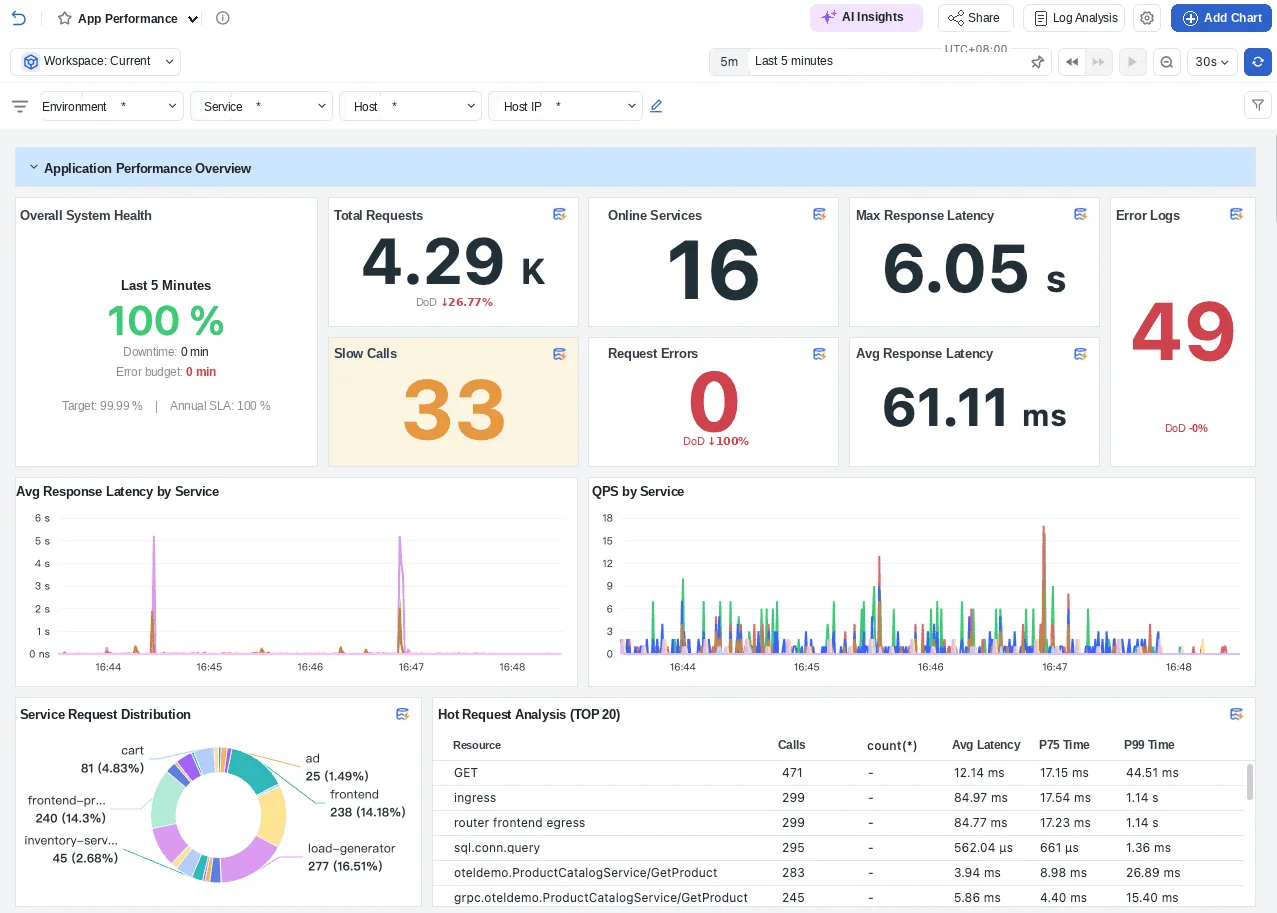The height and width of the screenshot is (913, 1277).
Task: Click the 49 Error Logs value
Action: coord(1183,333)
